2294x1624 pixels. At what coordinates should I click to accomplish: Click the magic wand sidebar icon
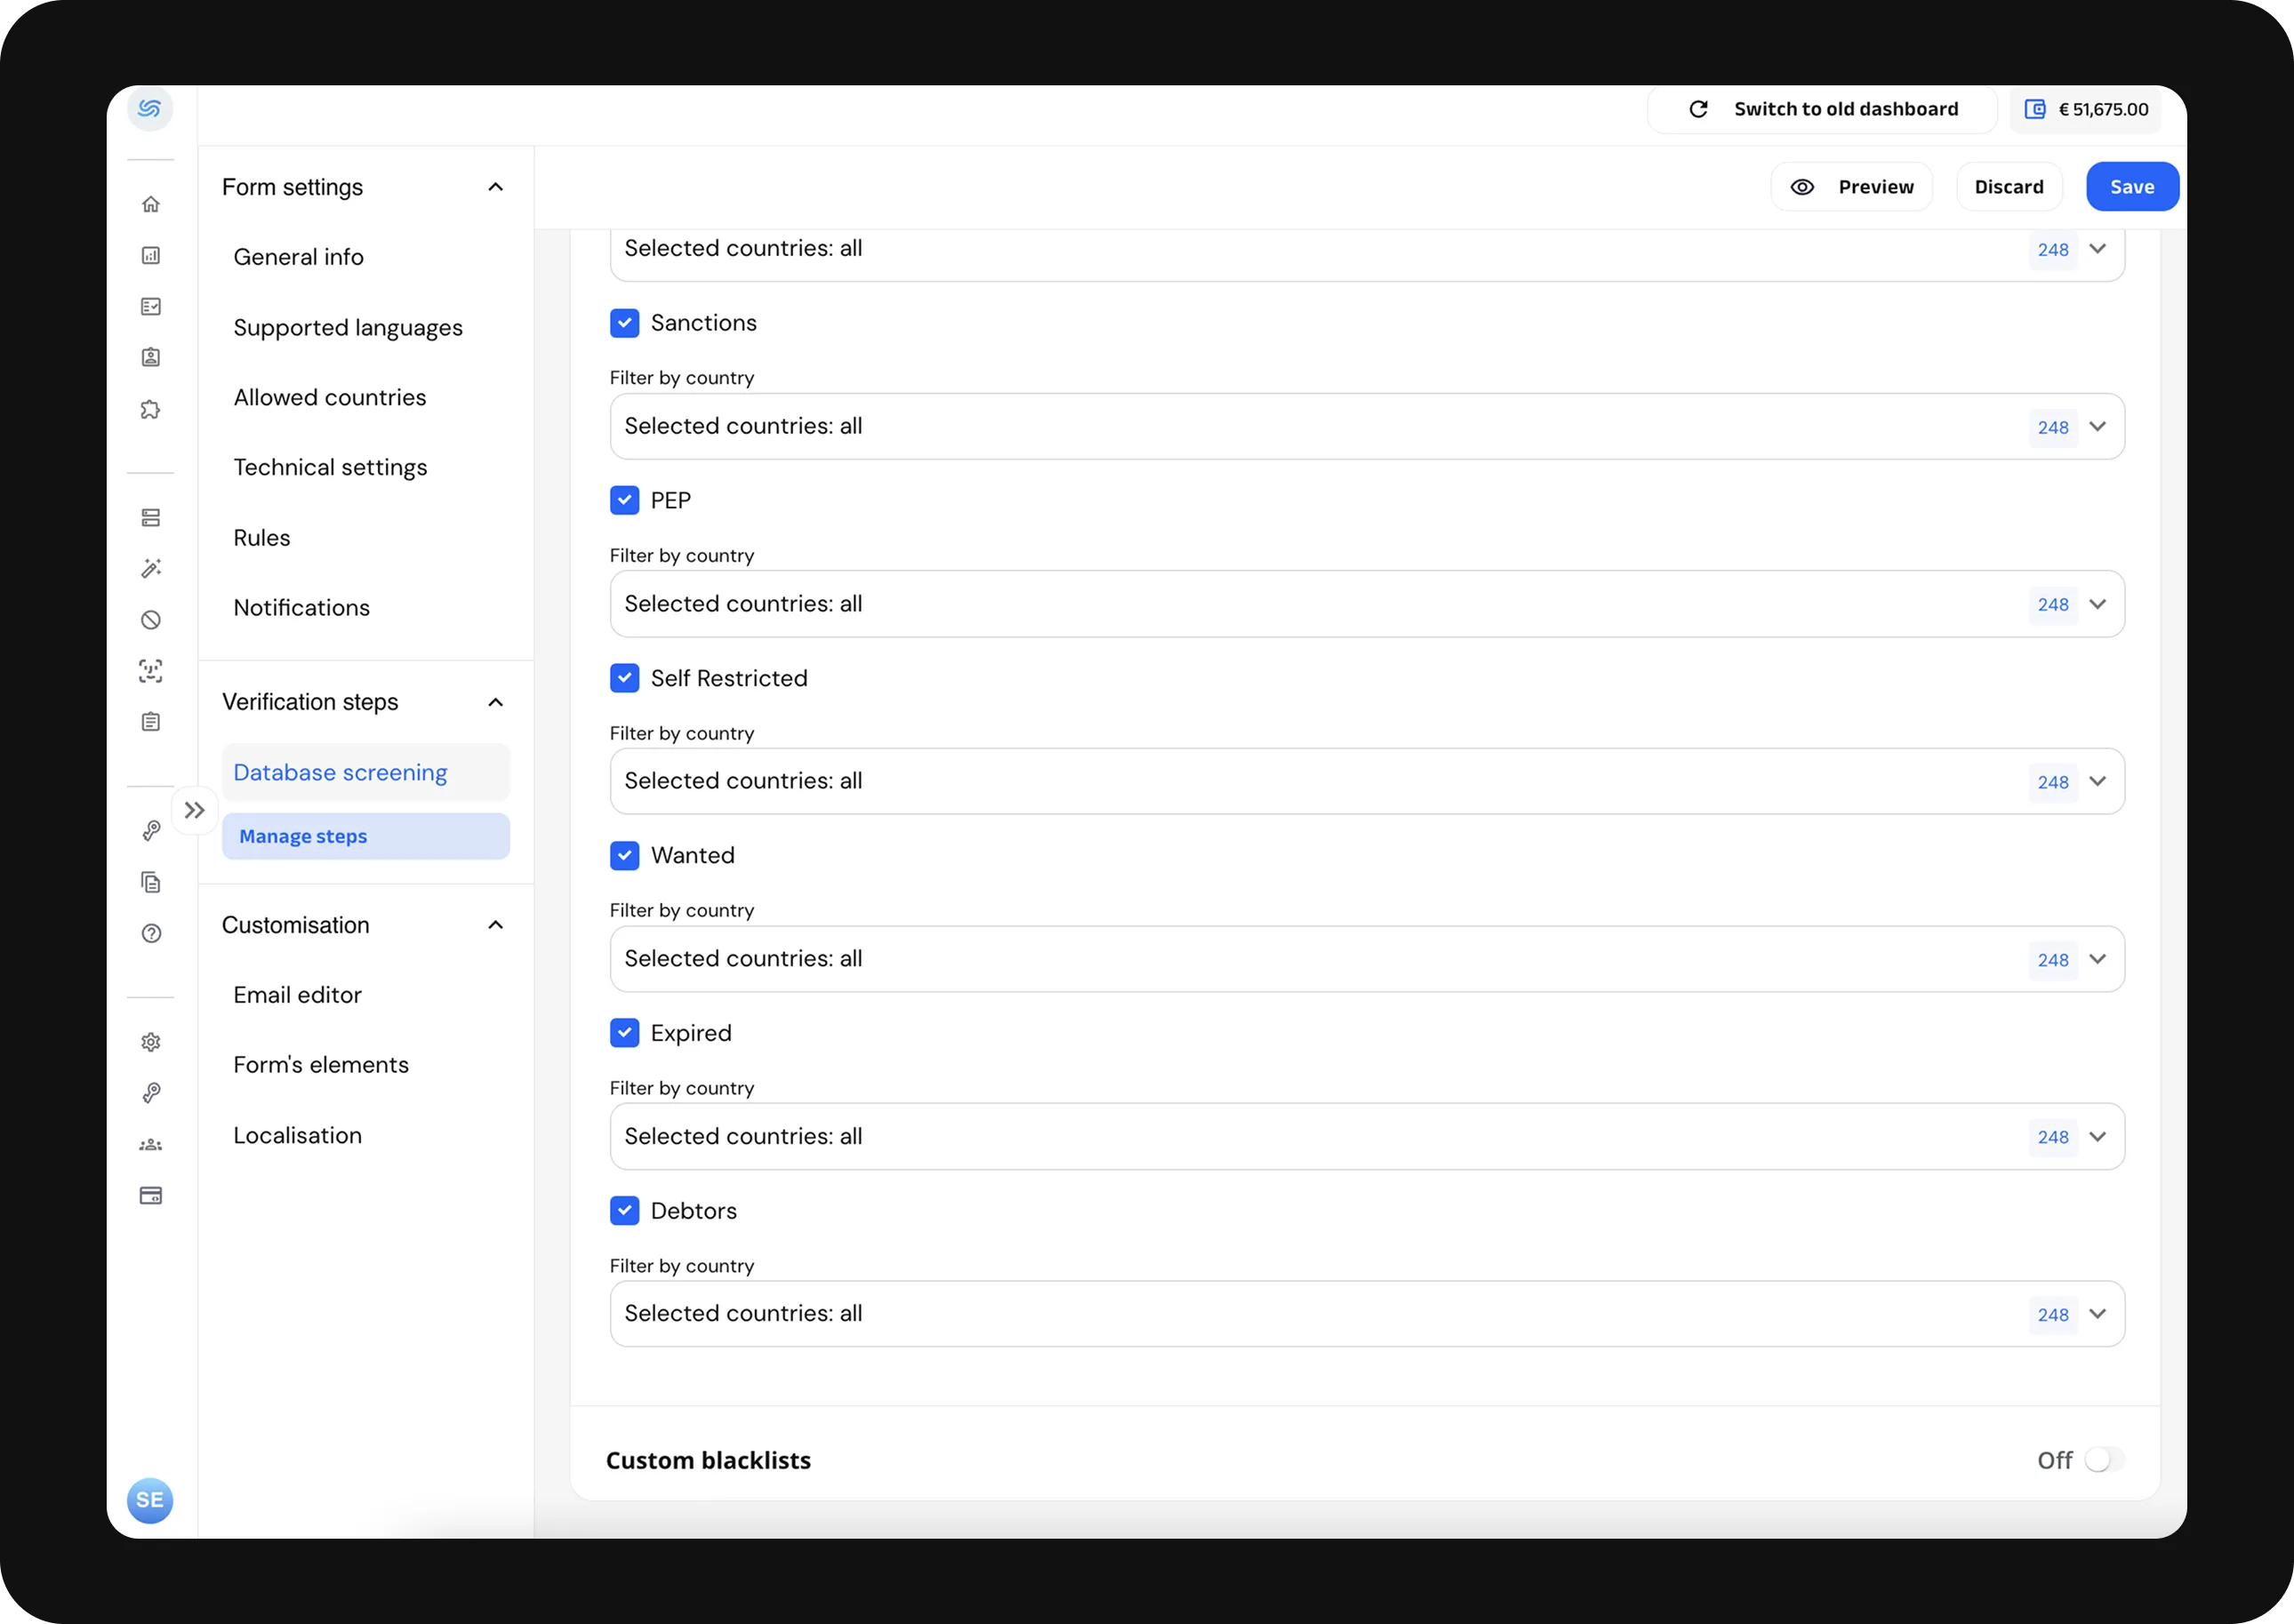(x=151, y=569)
